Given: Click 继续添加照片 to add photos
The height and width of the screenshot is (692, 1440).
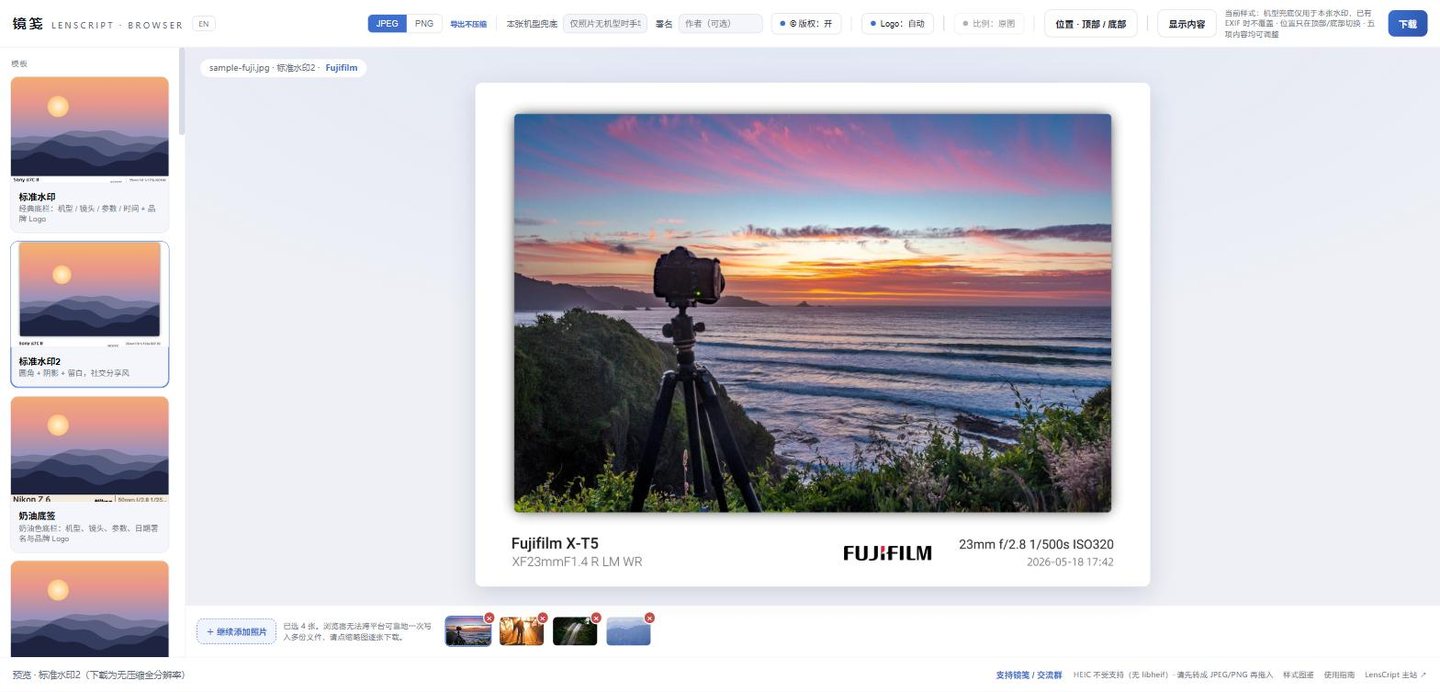Looking at the screenshot, I should pos(237,631).
